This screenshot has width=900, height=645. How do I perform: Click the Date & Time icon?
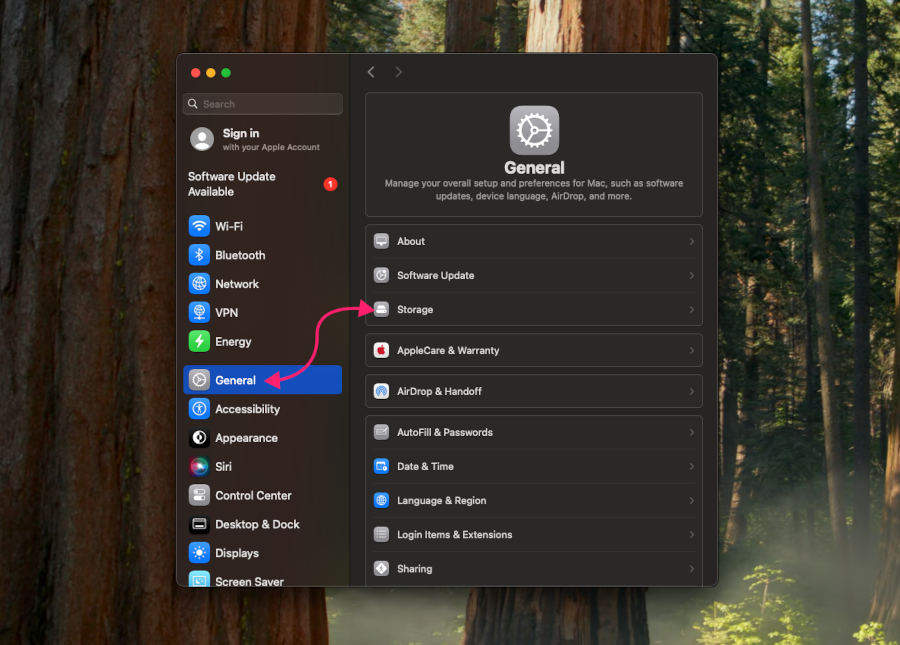tap(381, 466)
